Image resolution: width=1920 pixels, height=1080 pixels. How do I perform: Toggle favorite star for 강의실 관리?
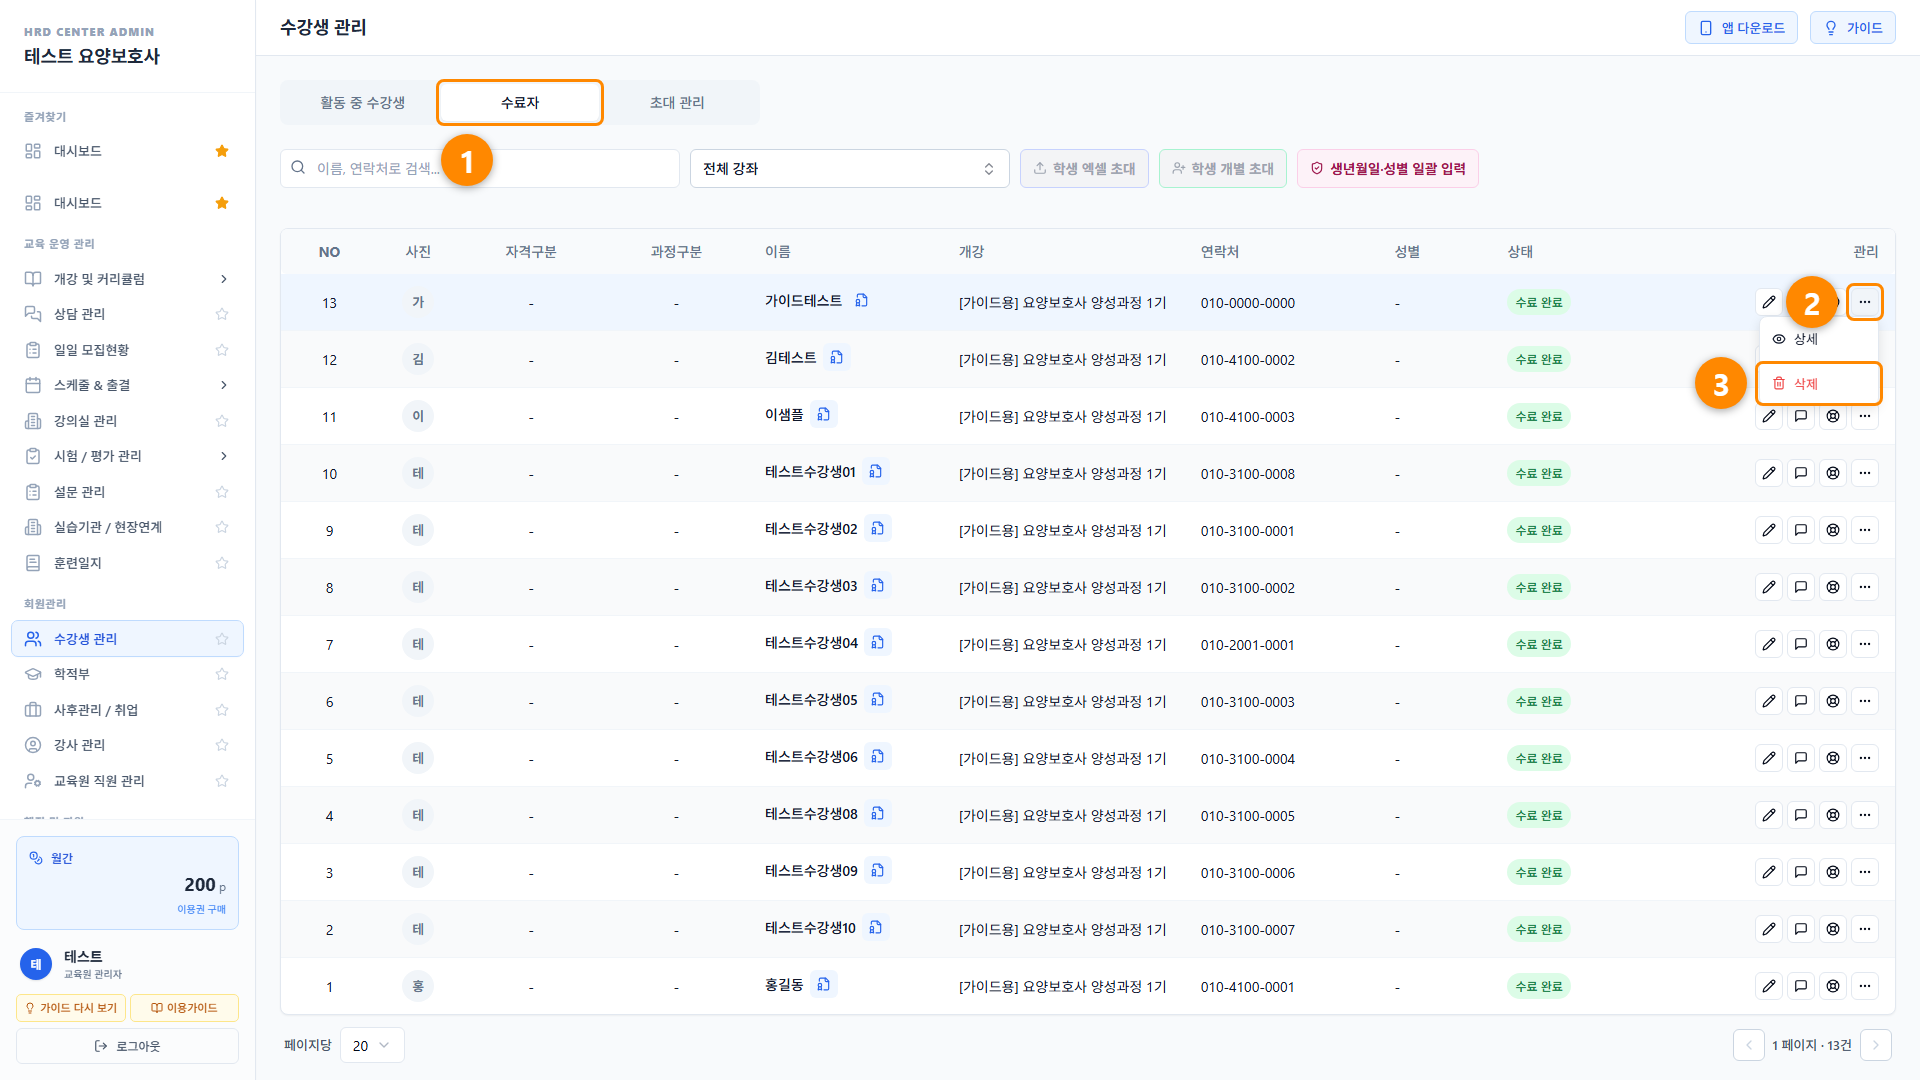pos(222,421)
